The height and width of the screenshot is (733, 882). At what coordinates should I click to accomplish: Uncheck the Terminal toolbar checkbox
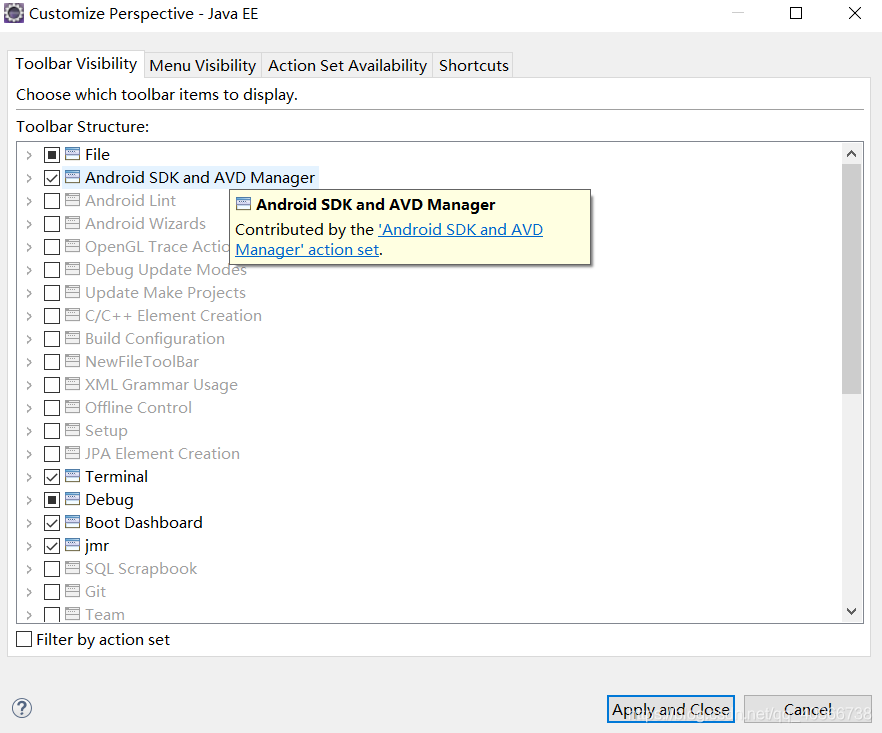tap(52, 477)
